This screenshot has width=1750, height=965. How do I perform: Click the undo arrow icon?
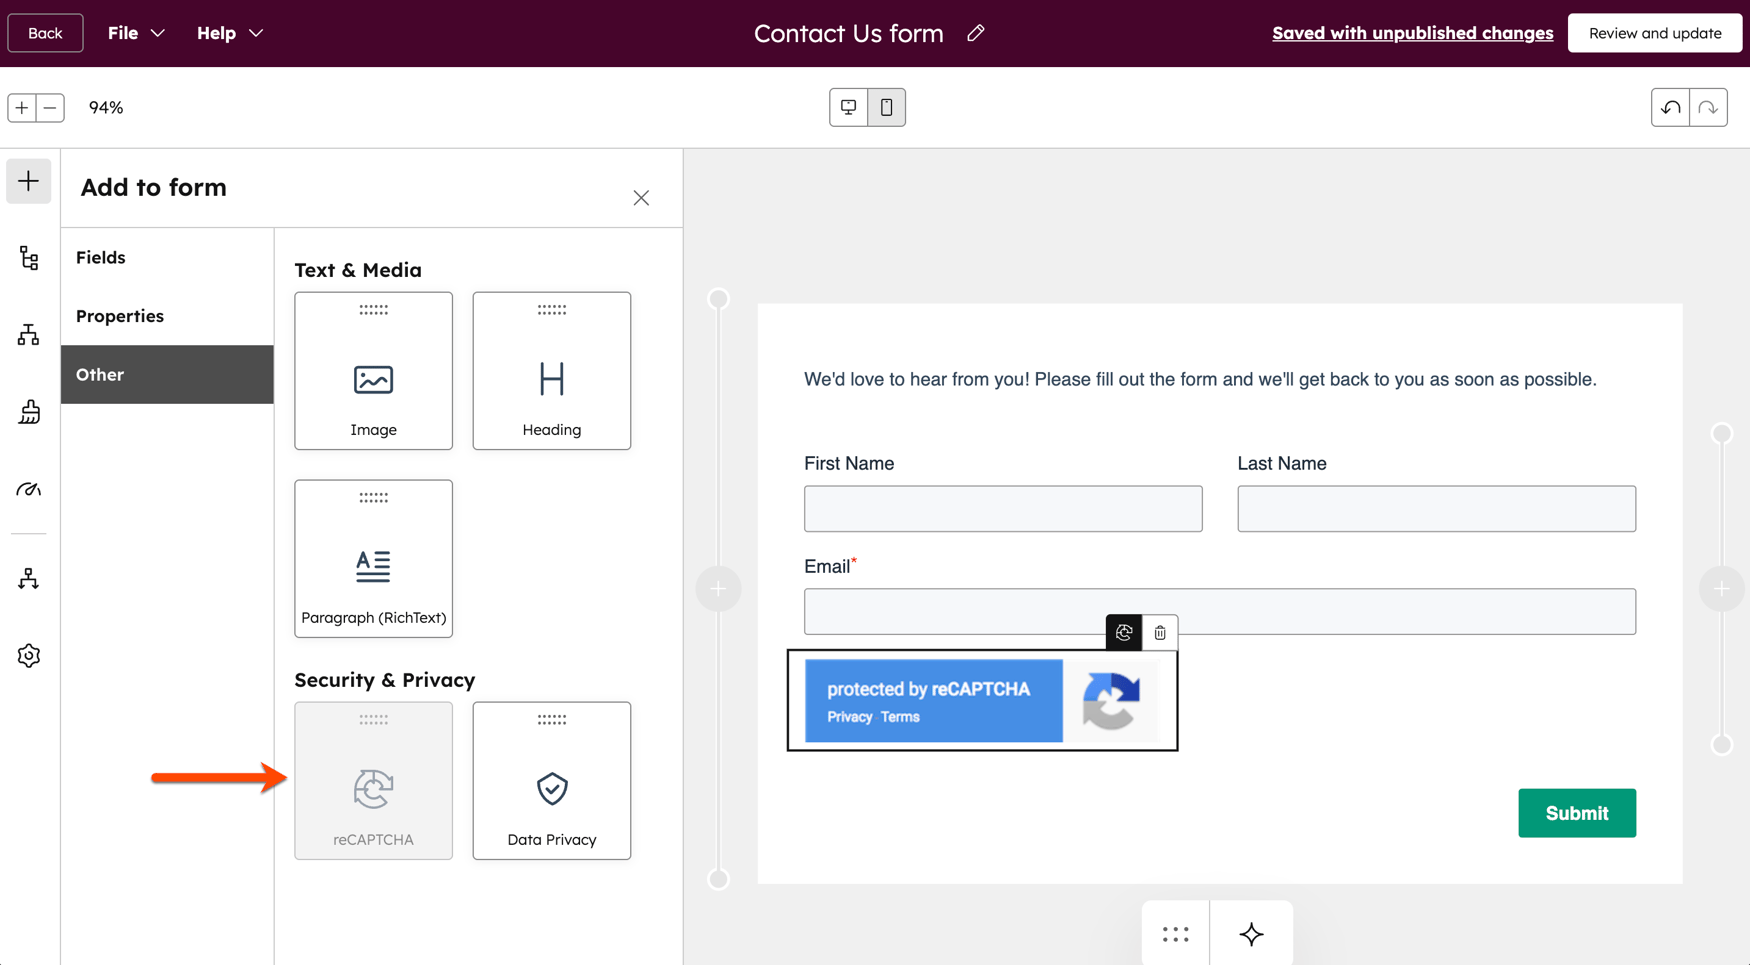pos(1669,107)
